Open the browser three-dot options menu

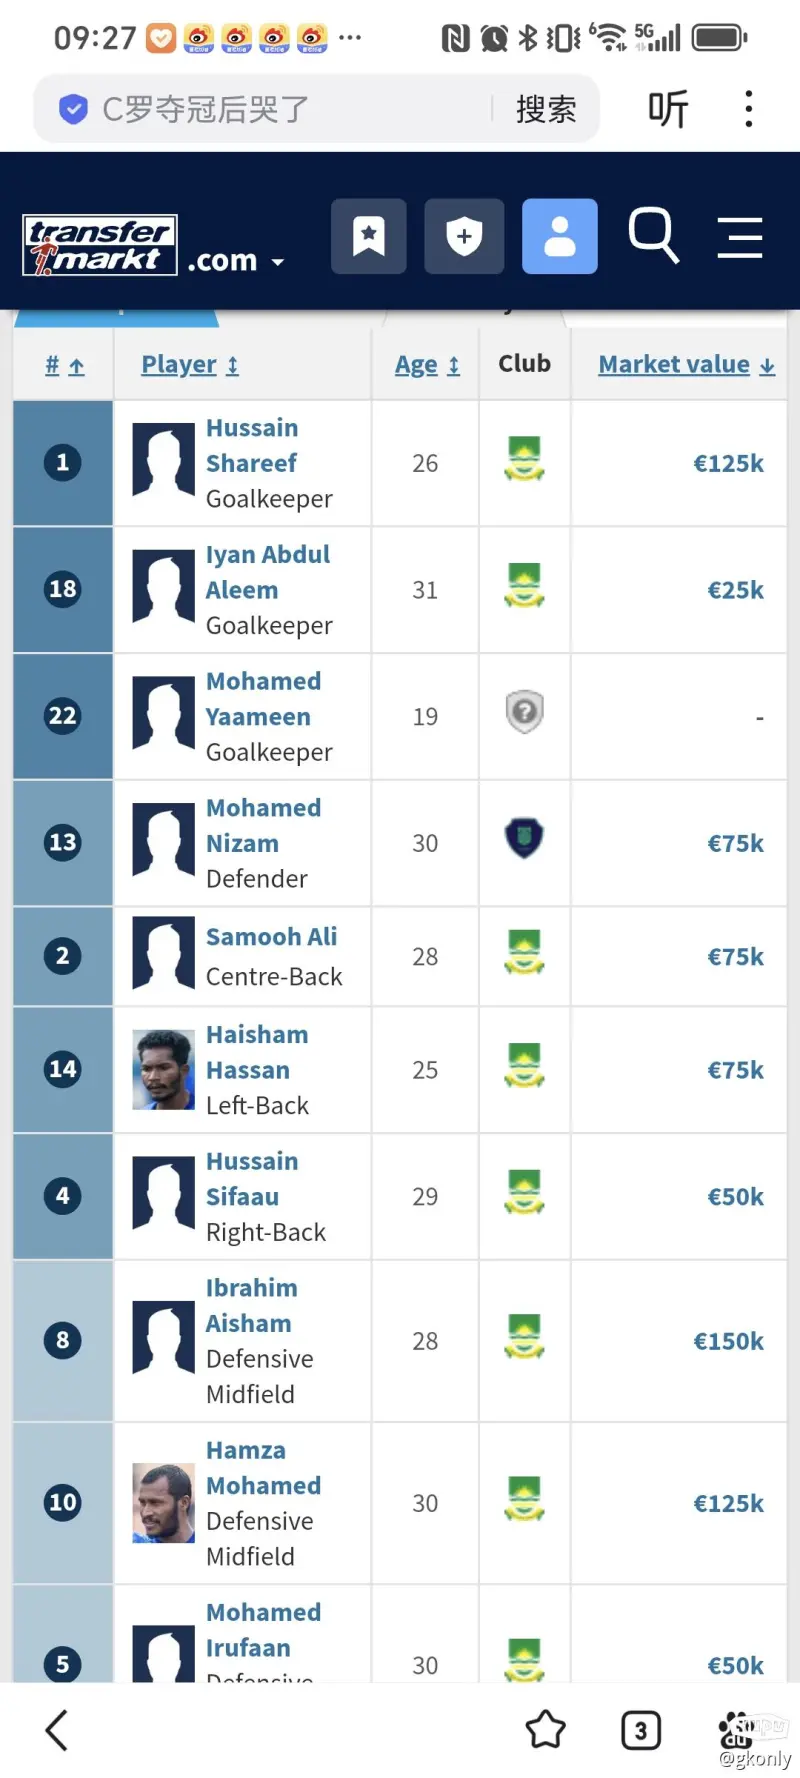click(748, 108)
